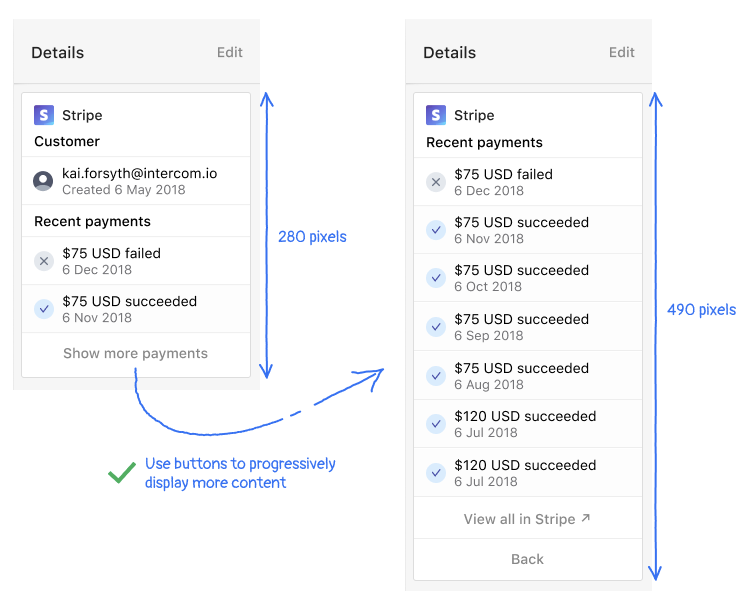Click the Stripe logo in left panel
755x604 pixels.
coord(44,115)
